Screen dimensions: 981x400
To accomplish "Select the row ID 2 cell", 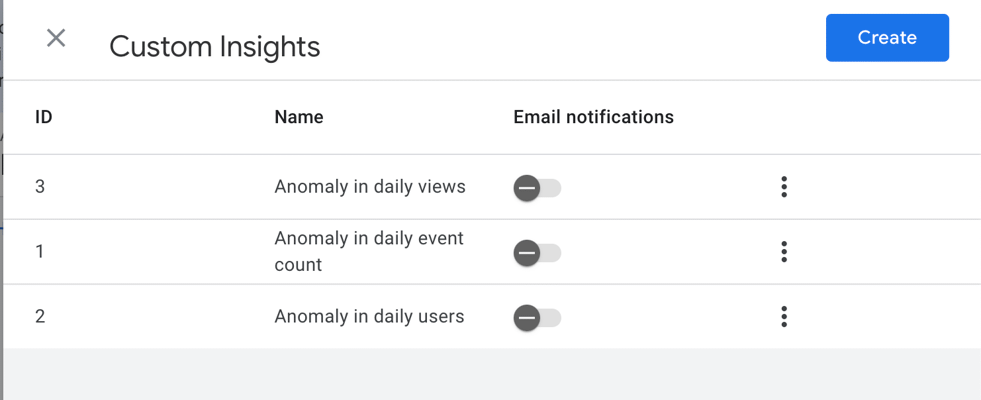I will (40, 317).
